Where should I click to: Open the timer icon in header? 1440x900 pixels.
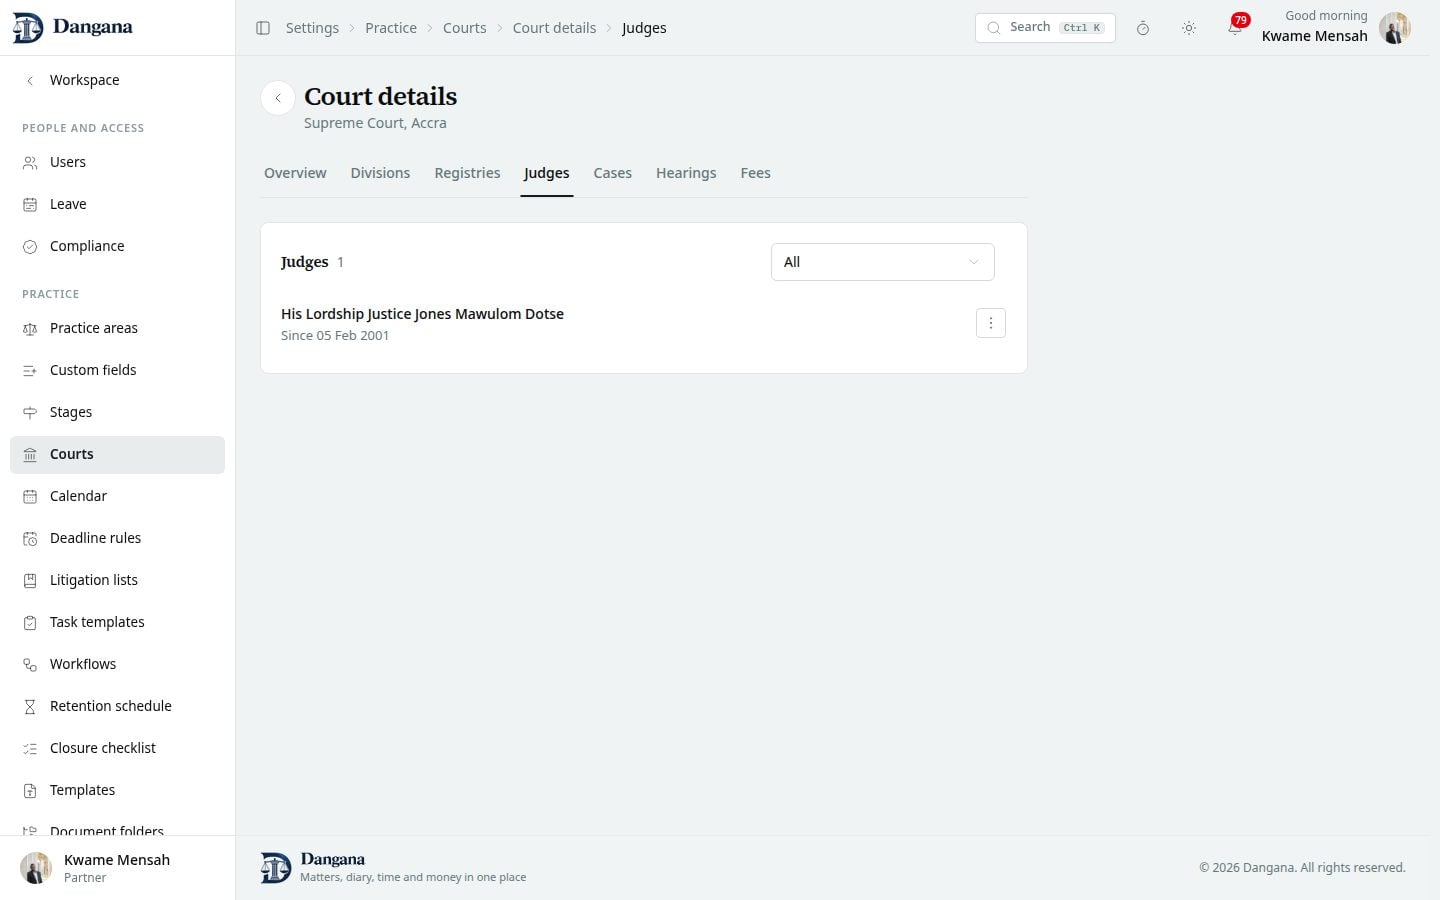[x=1143, y=28]
